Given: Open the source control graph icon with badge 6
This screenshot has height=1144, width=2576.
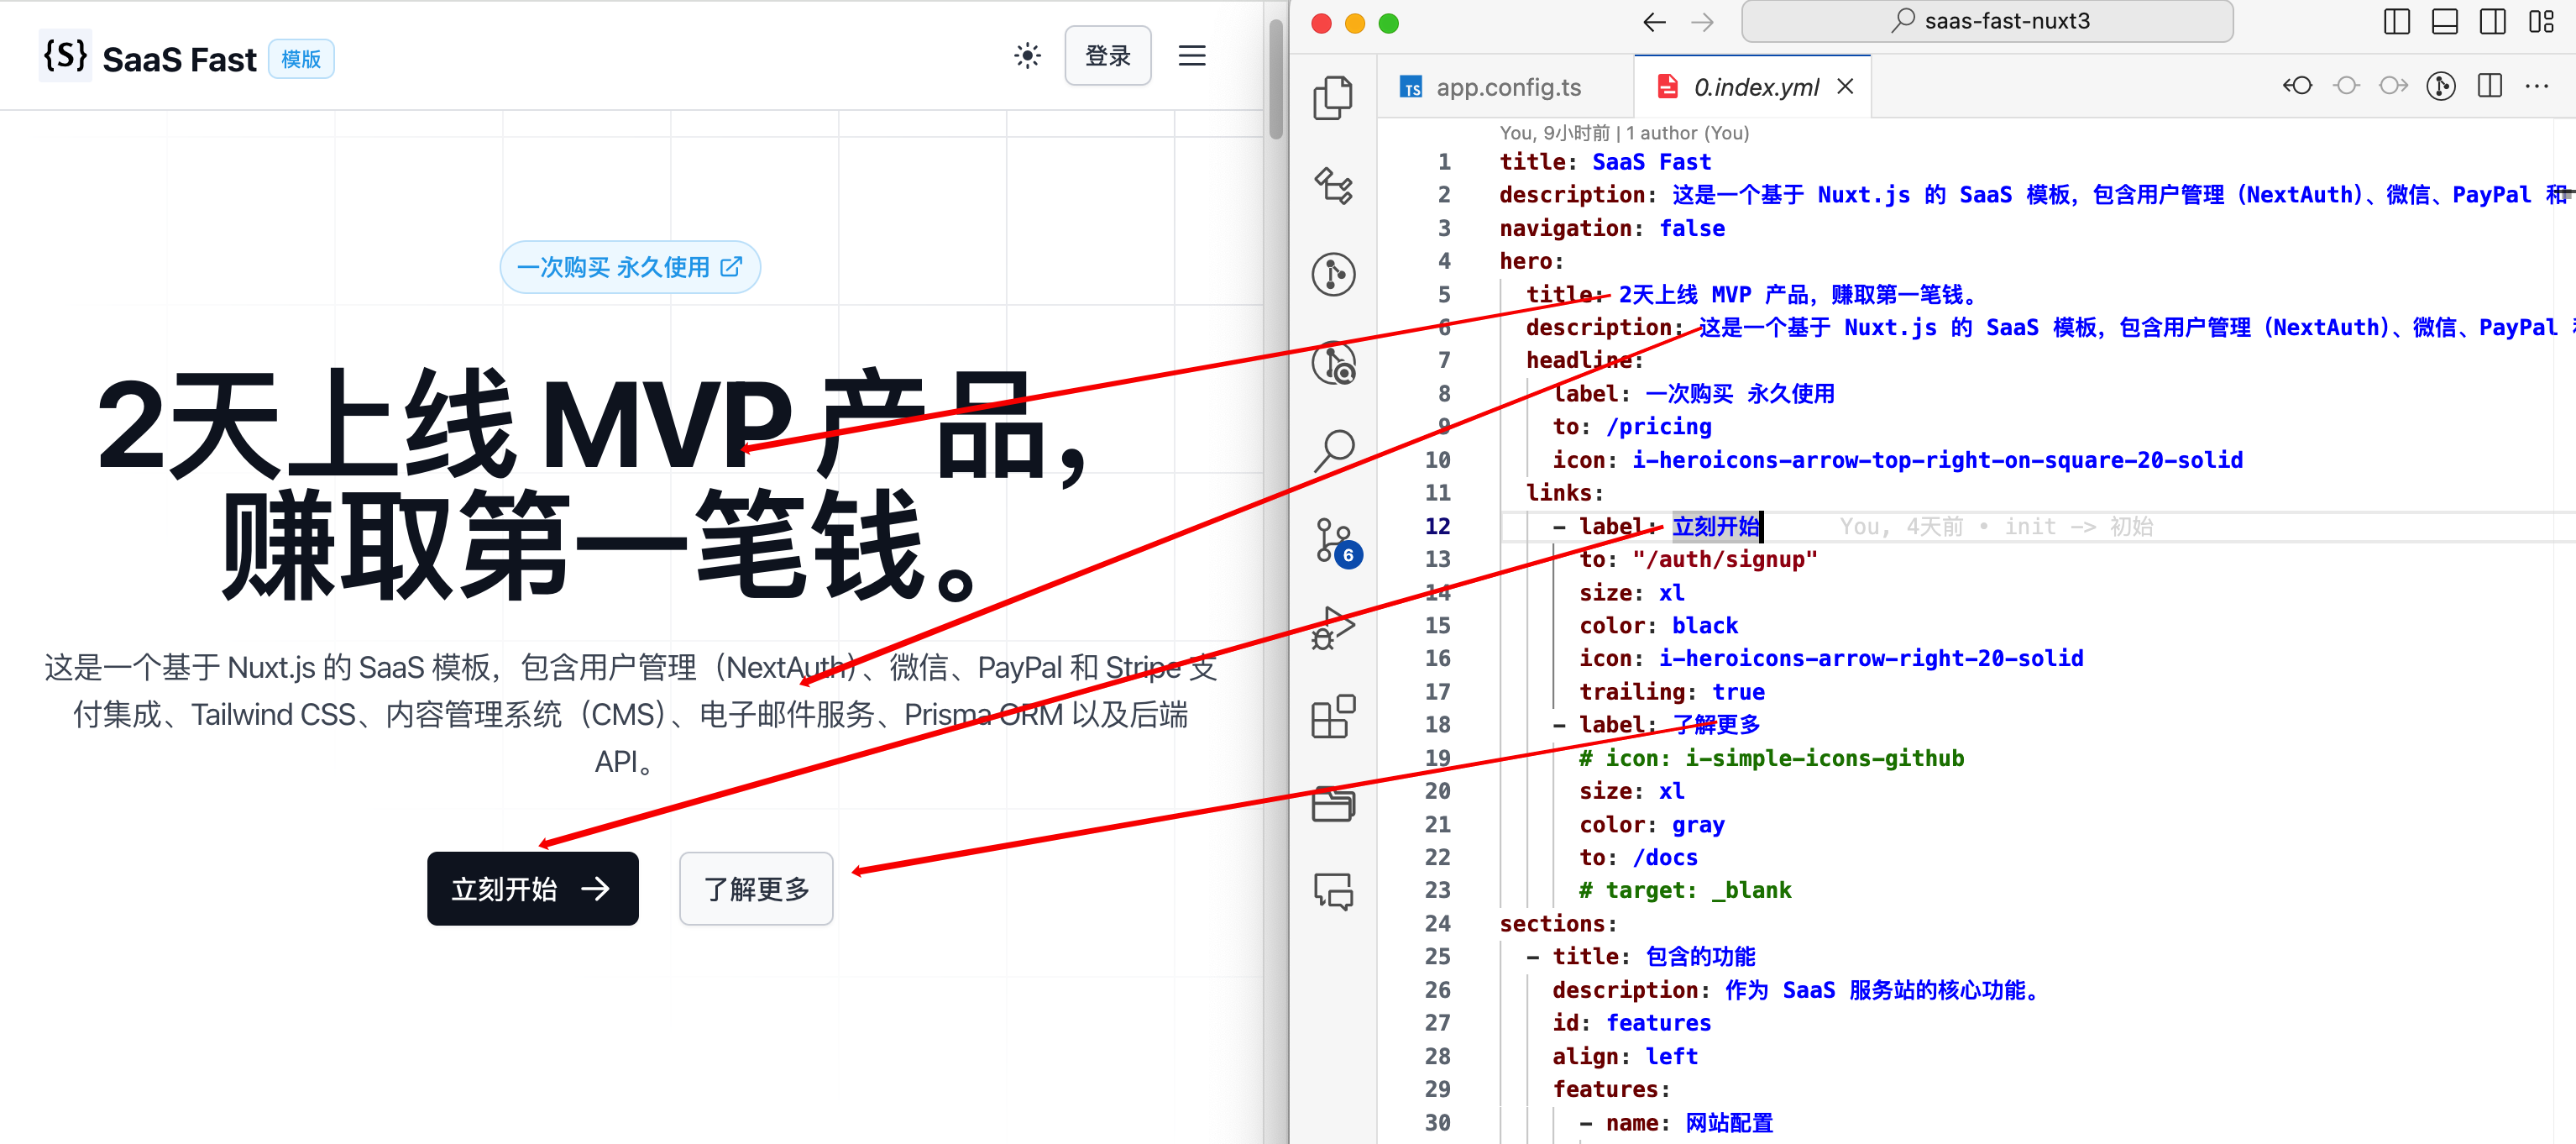Looking at the screenshot, I should (x=1336, y=541).
